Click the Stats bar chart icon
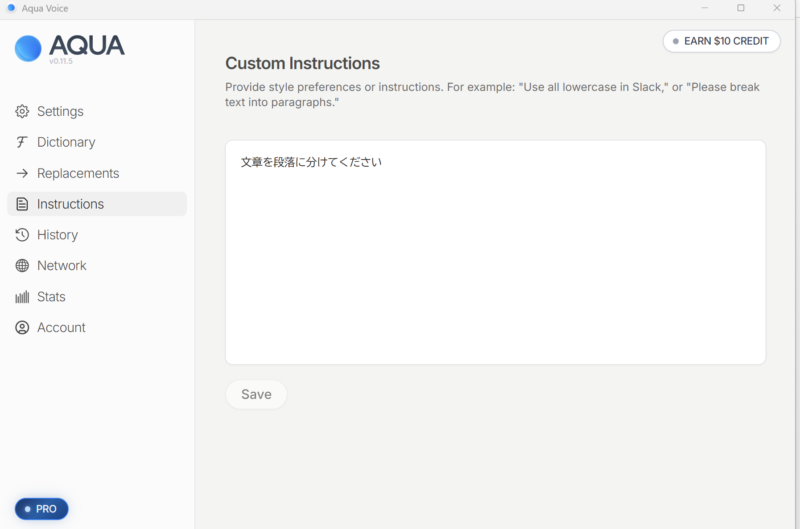The width and height of the screenshot is (800, 529). point(22,297)
